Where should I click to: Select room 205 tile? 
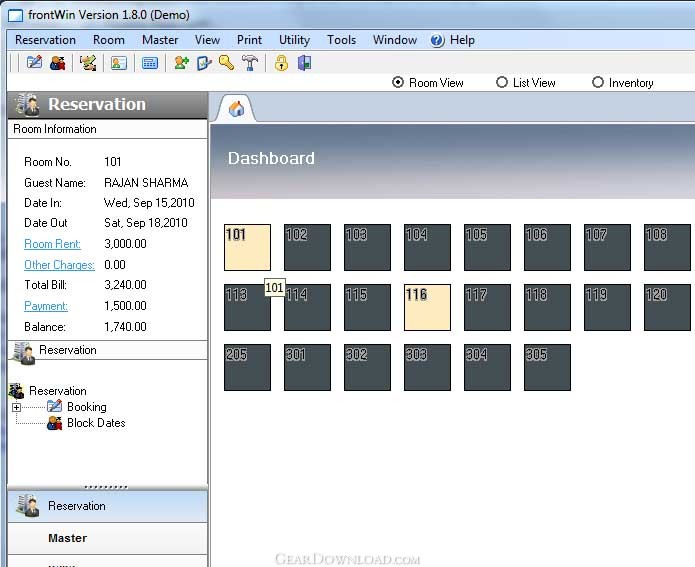point(247,368)
